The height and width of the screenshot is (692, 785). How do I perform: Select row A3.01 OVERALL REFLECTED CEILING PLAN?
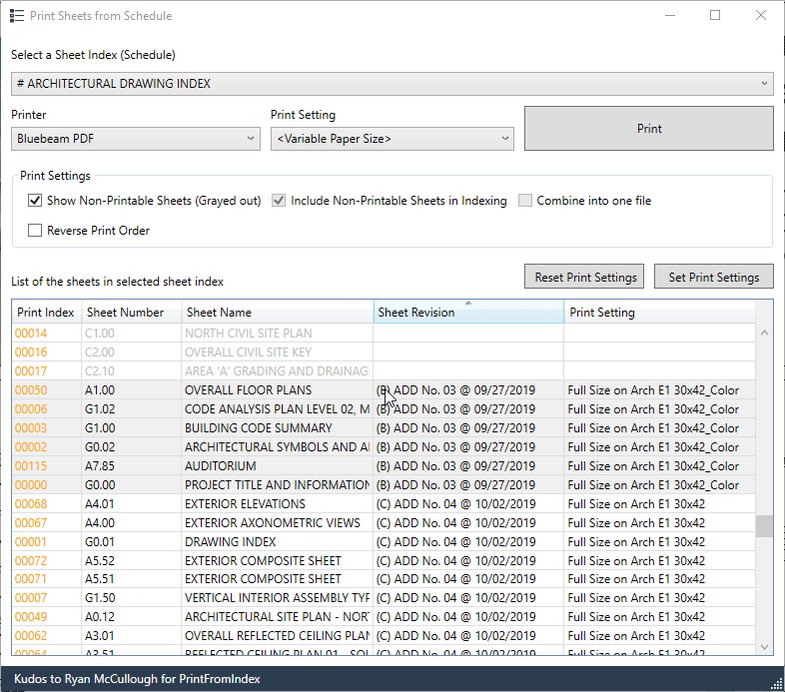[x=383, y=636]
